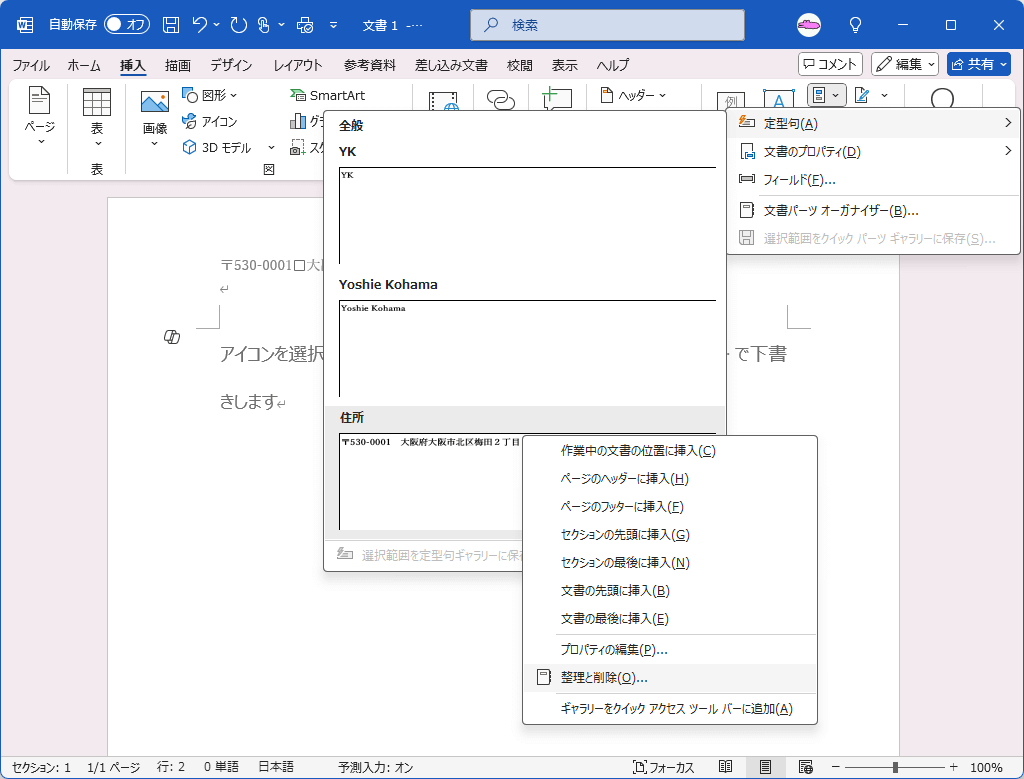Choose 文書の最後に挿入
This screenshot has width=1024, height=779.
(670, 619)
